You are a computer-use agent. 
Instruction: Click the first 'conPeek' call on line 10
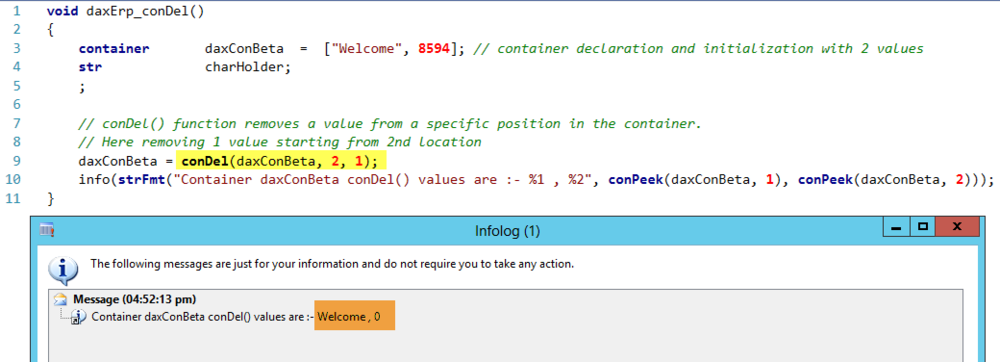coord(636,180)
